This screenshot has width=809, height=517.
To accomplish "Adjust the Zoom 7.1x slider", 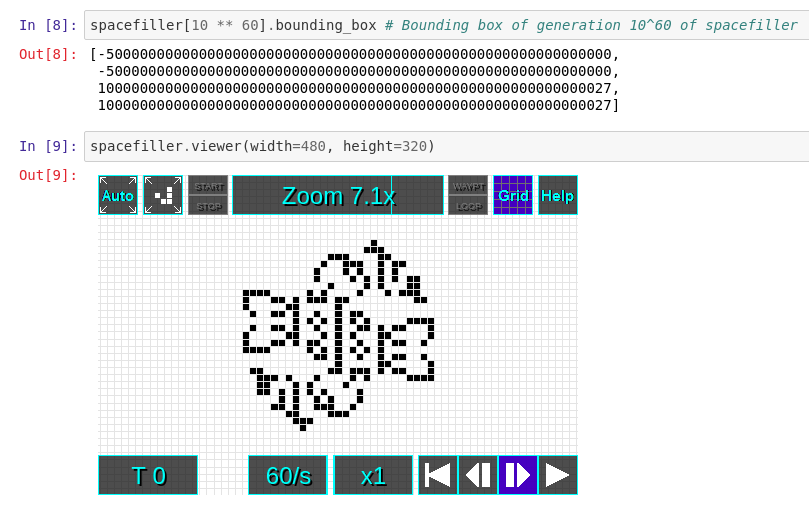I will [x=338, y=195].
